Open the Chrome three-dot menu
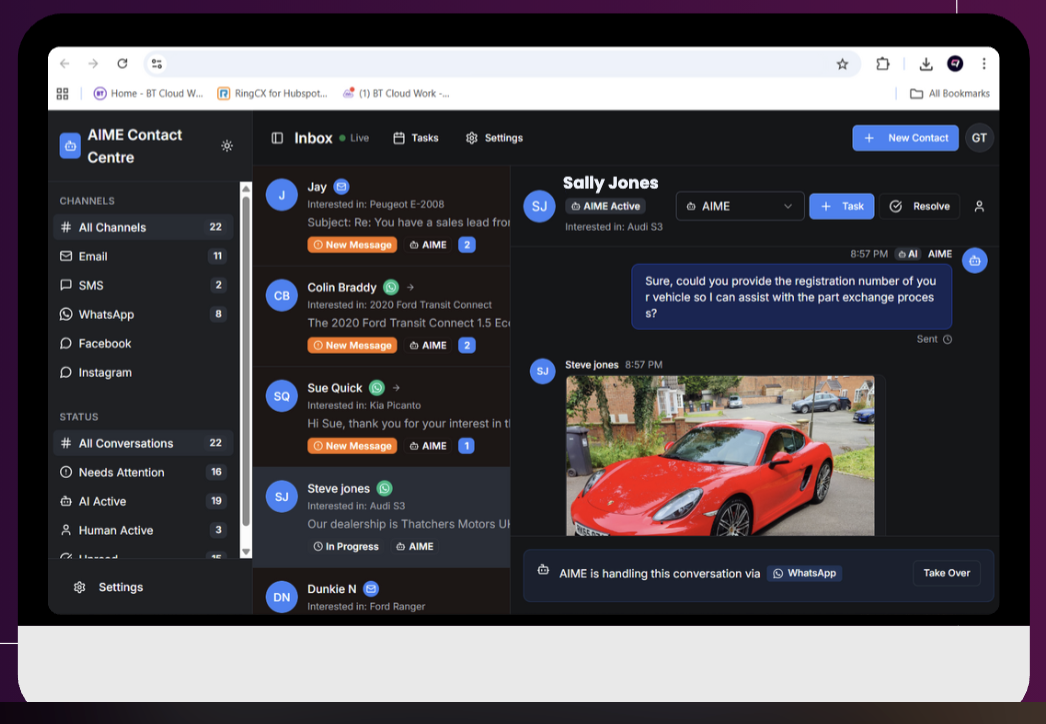Viewport: 1046px width, 724px height. pos(984,64)
